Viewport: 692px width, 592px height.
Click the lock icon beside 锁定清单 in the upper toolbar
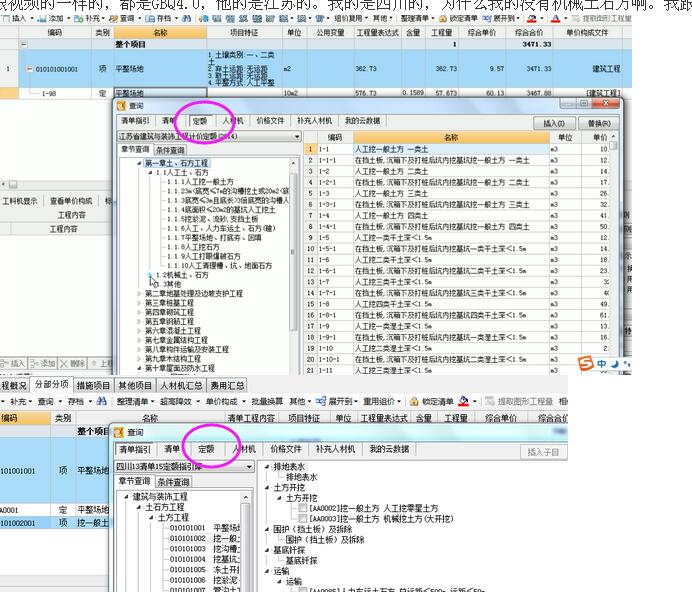point(443,19)
